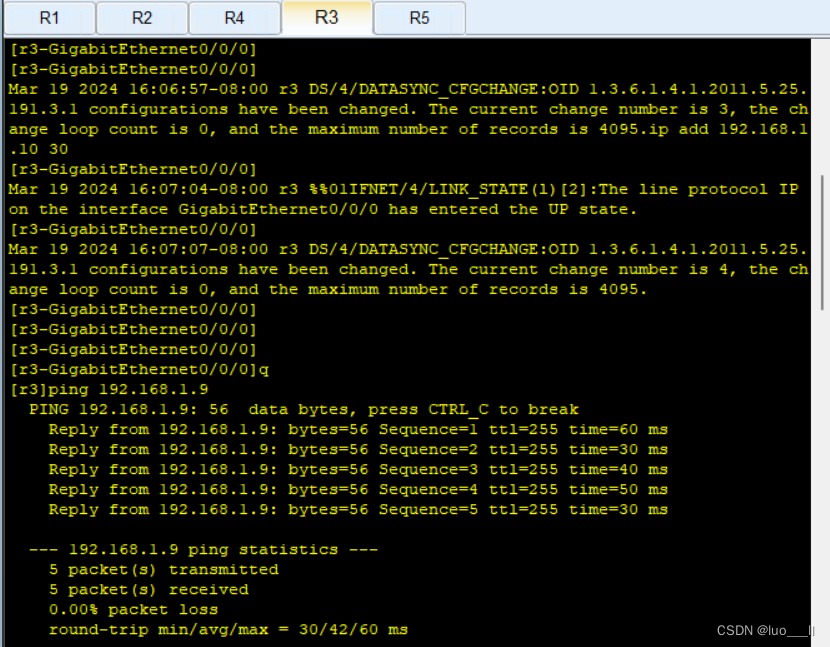
Task: Click the 'Mar 19 2024 16:07:07-08:00' log line
Action: click(x=408, y=249)
